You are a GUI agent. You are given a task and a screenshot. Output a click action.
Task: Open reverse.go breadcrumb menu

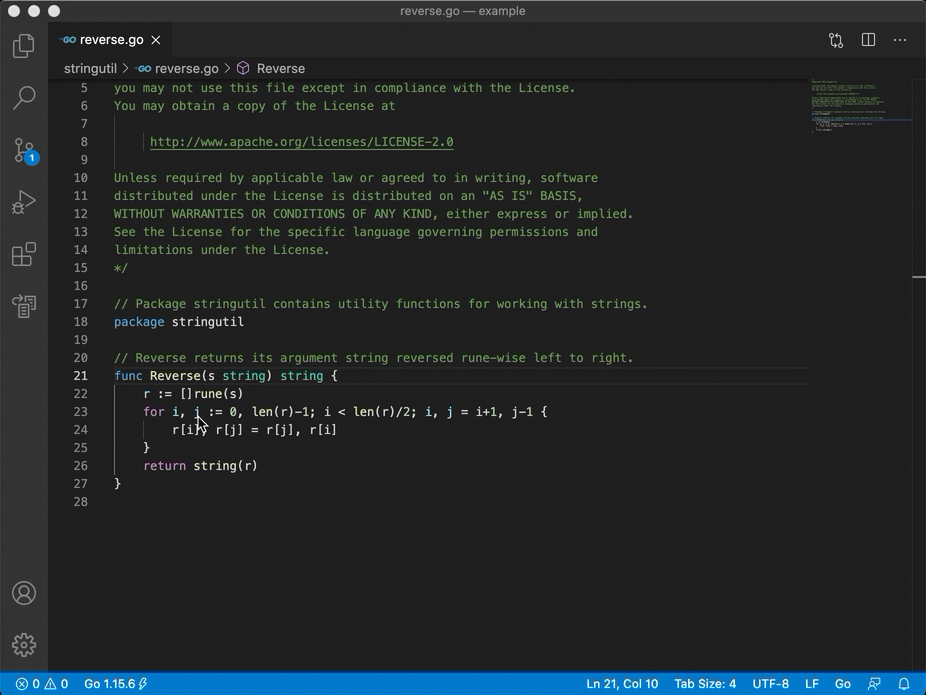(187, 68)
